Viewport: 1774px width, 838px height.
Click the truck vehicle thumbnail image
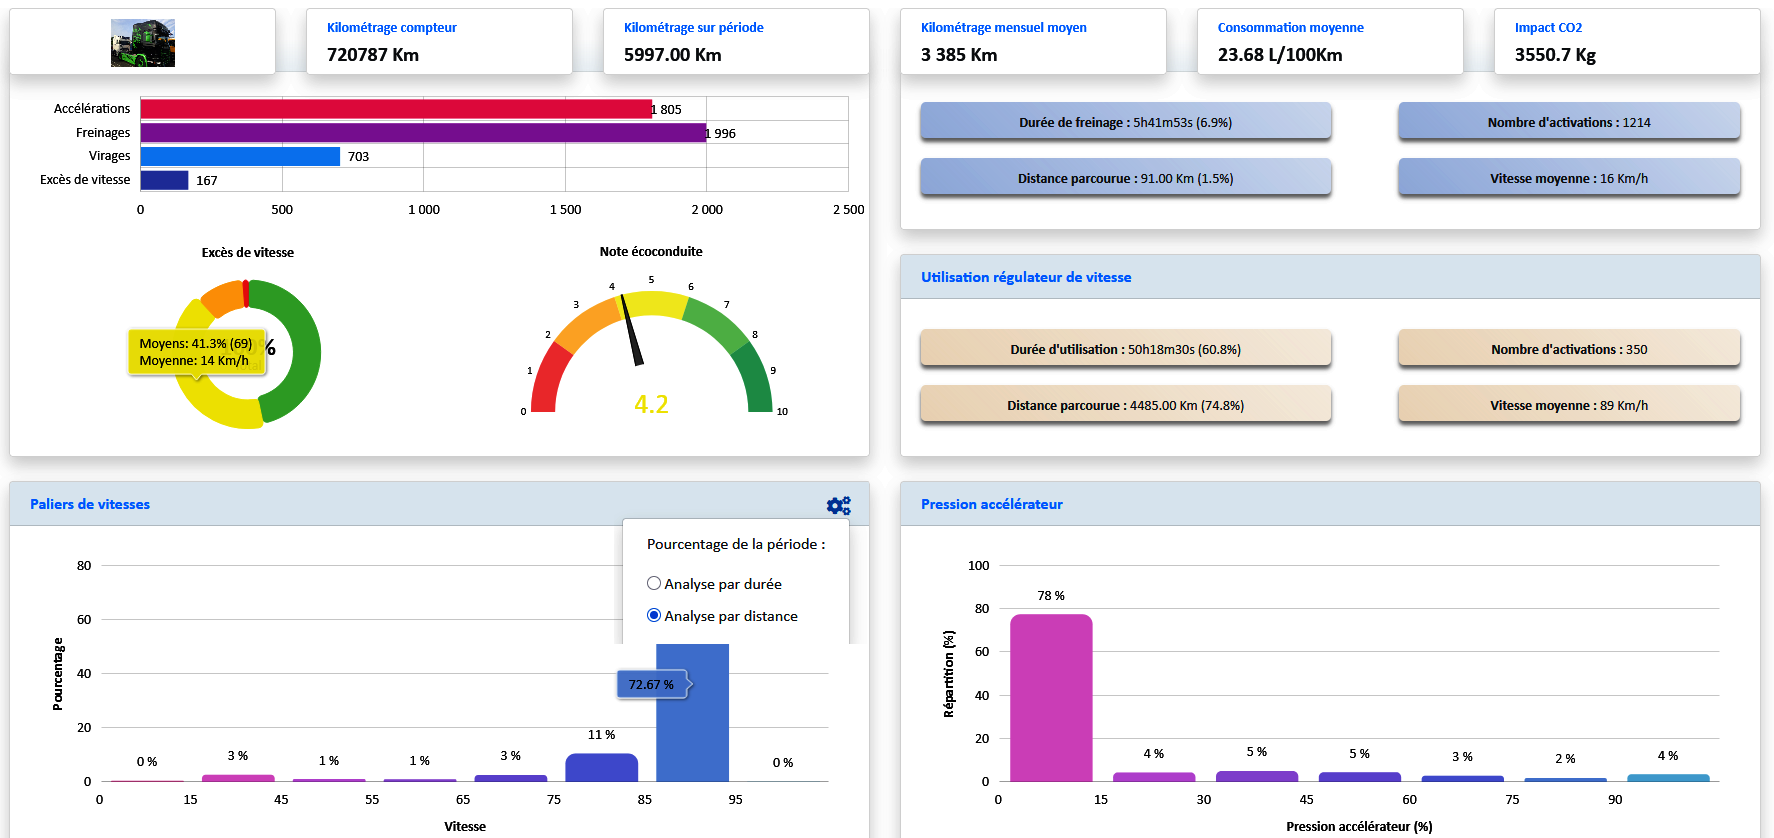click(143, 43)
